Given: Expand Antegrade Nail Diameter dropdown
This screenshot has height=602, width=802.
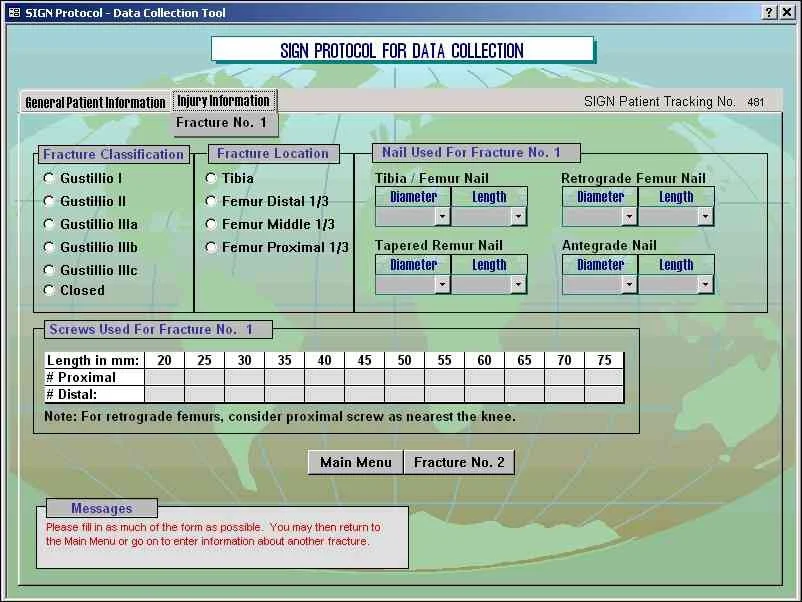Looking at the screenshot, I should click(629, 284).
